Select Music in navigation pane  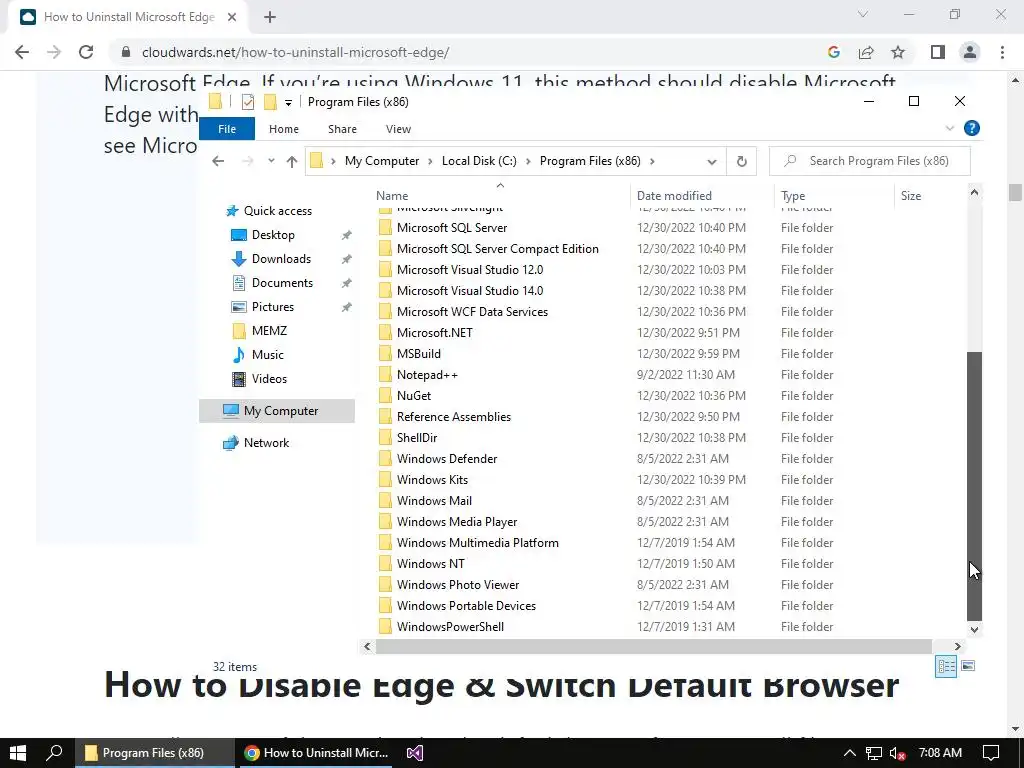point(267,355)
